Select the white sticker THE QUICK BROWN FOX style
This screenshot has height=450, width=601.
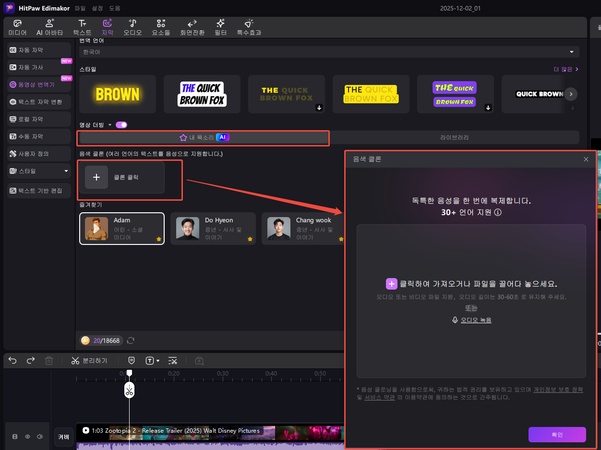coord(202,94)
